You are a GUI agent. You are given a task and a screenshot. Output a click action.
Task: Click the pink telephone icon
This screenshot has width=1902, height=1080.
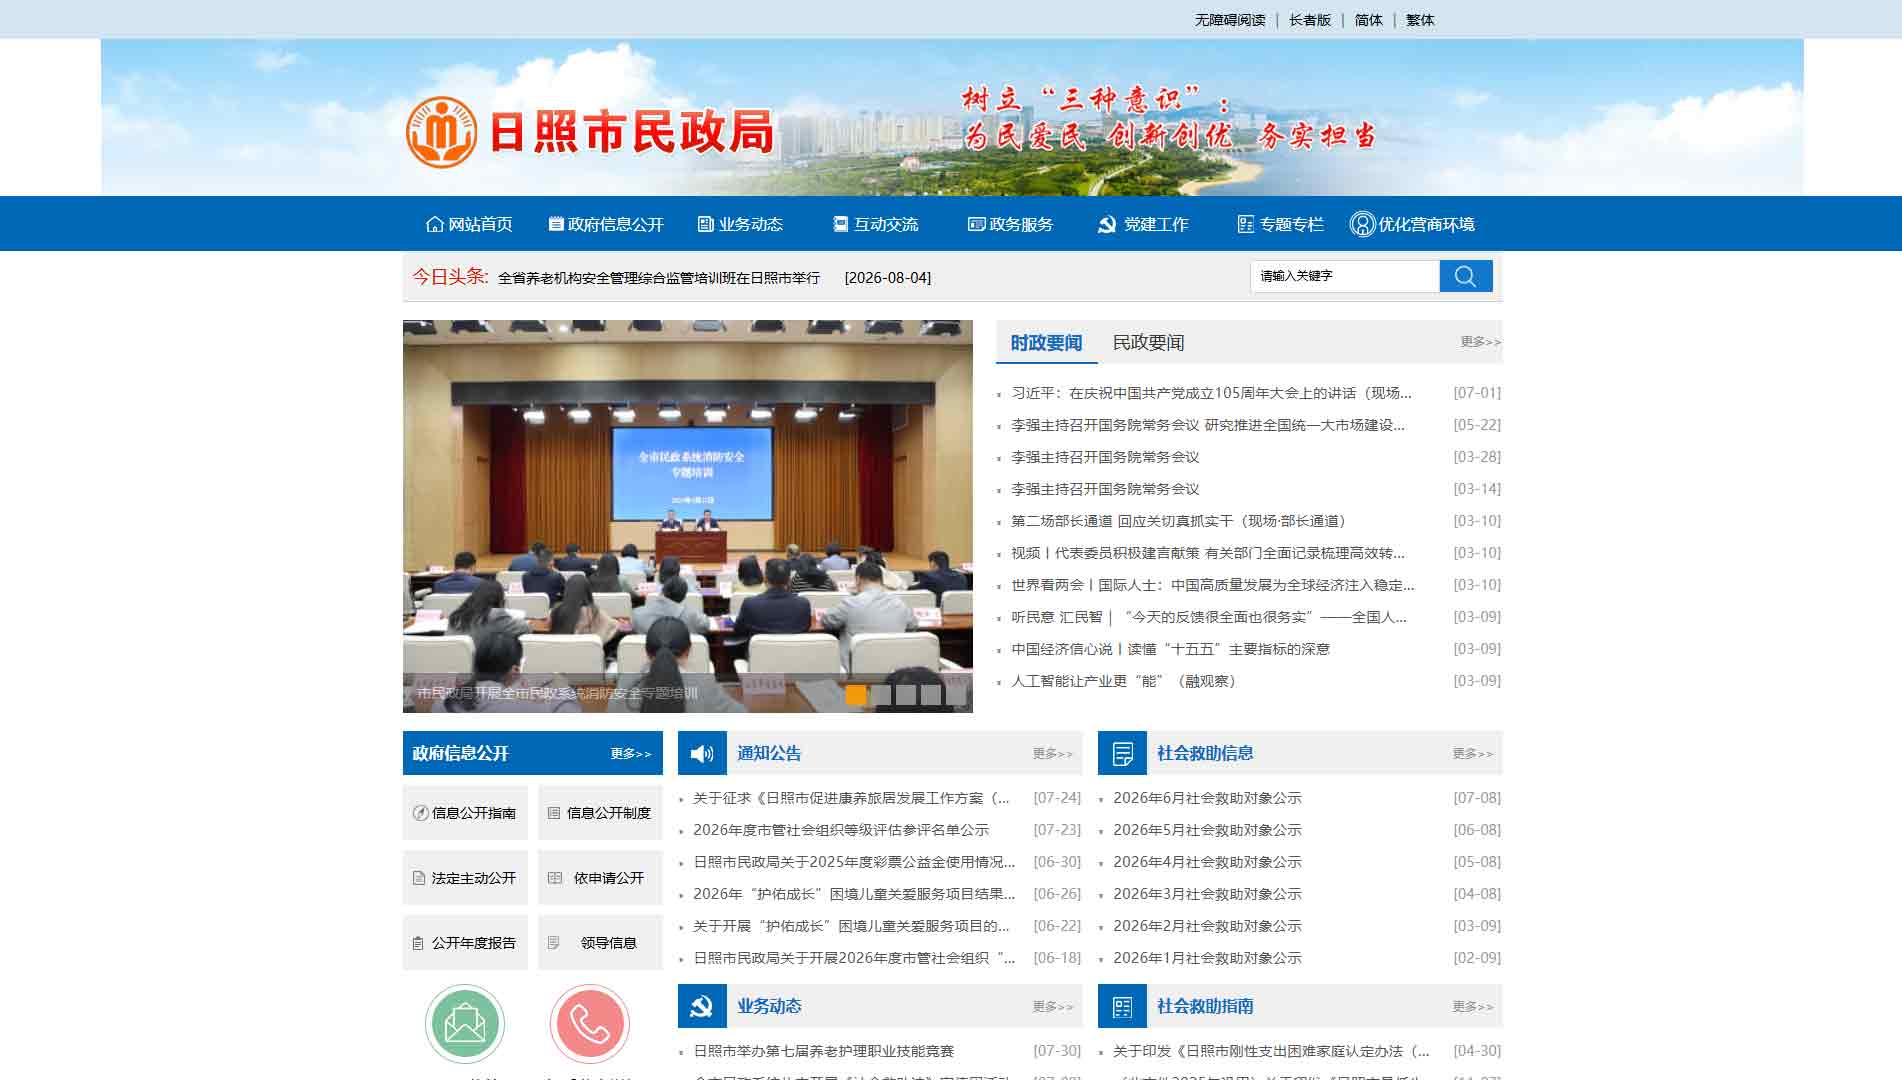point(589,1024)
